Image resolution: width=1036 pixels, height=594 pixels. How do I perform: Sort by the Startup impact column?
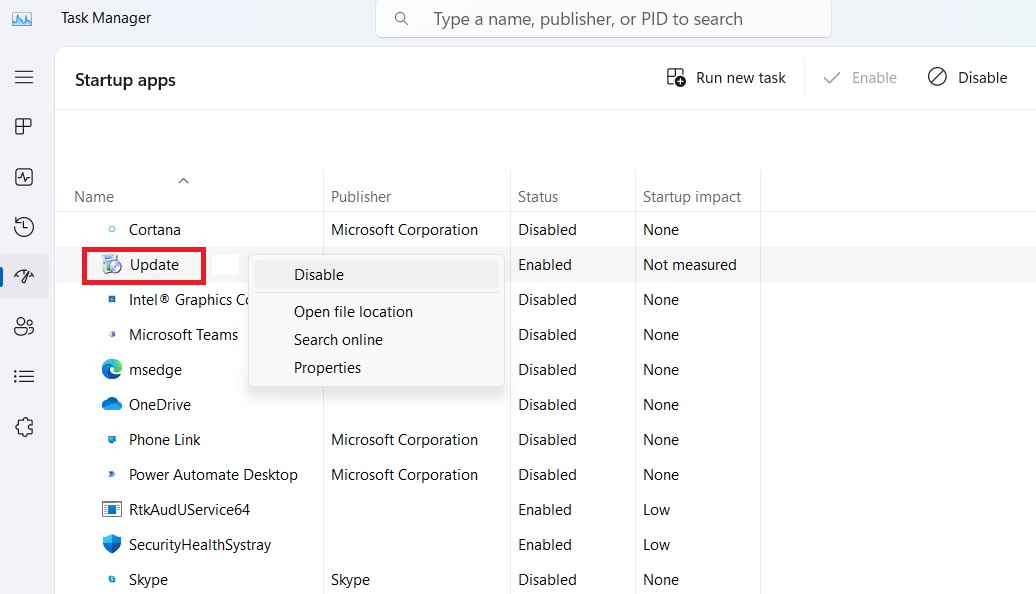(x=692, y=196)
